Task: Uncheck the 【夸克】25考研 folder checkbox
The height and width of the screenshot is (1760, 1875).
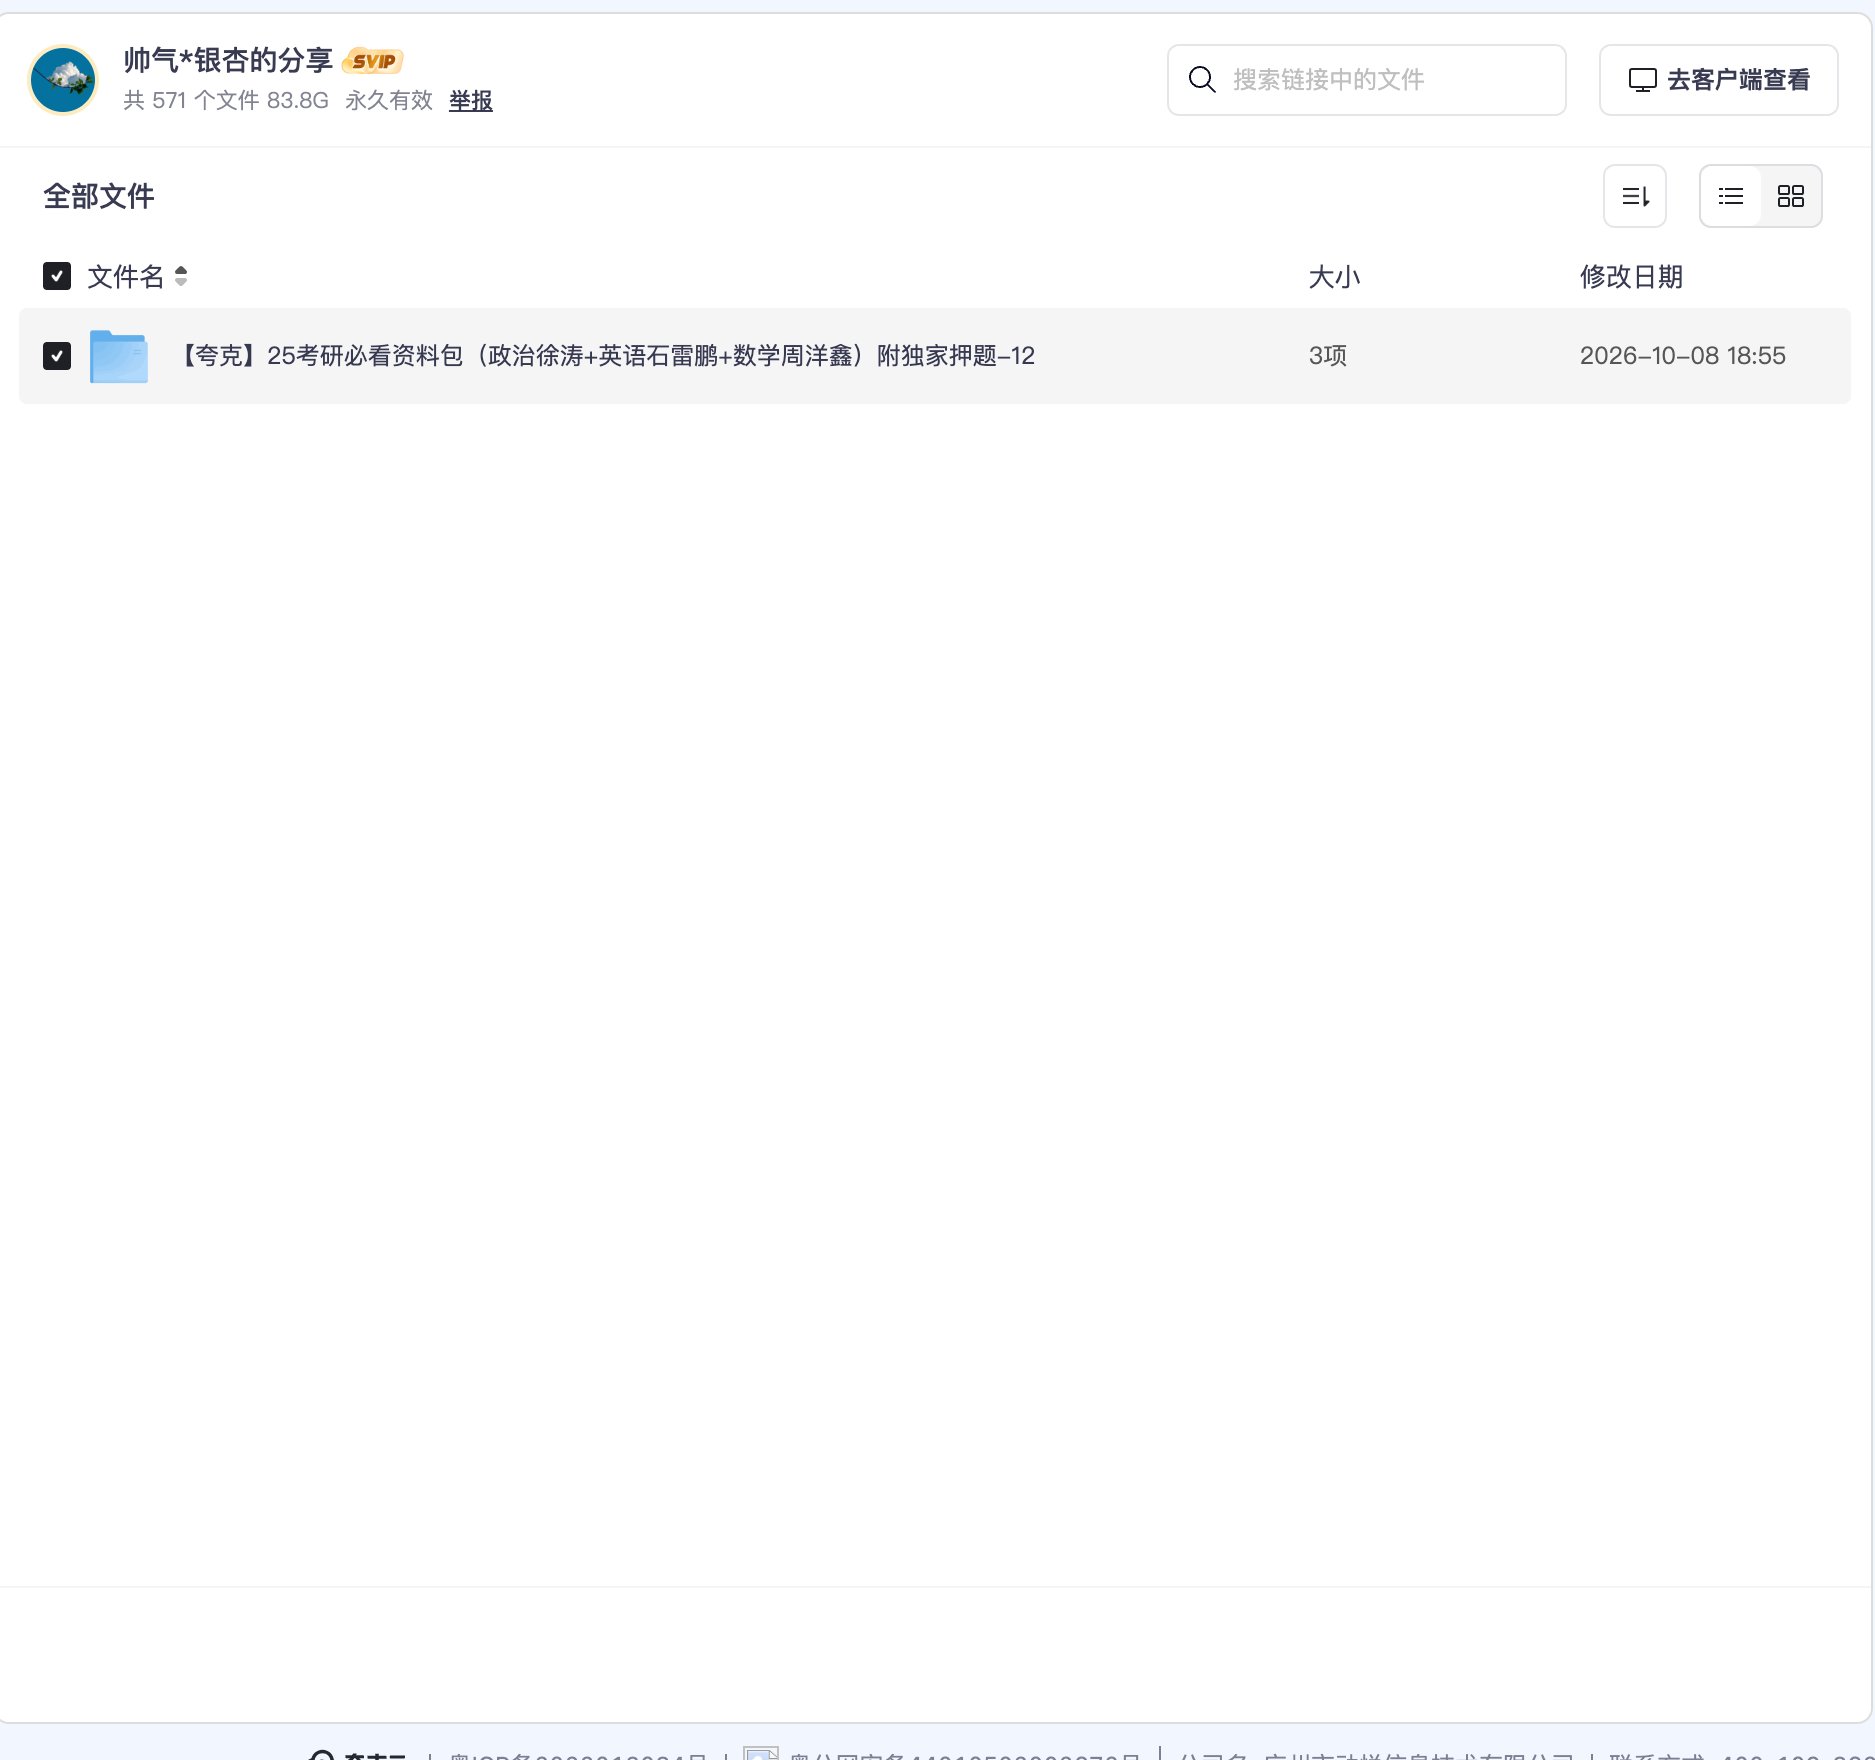Action: point(57,356)
